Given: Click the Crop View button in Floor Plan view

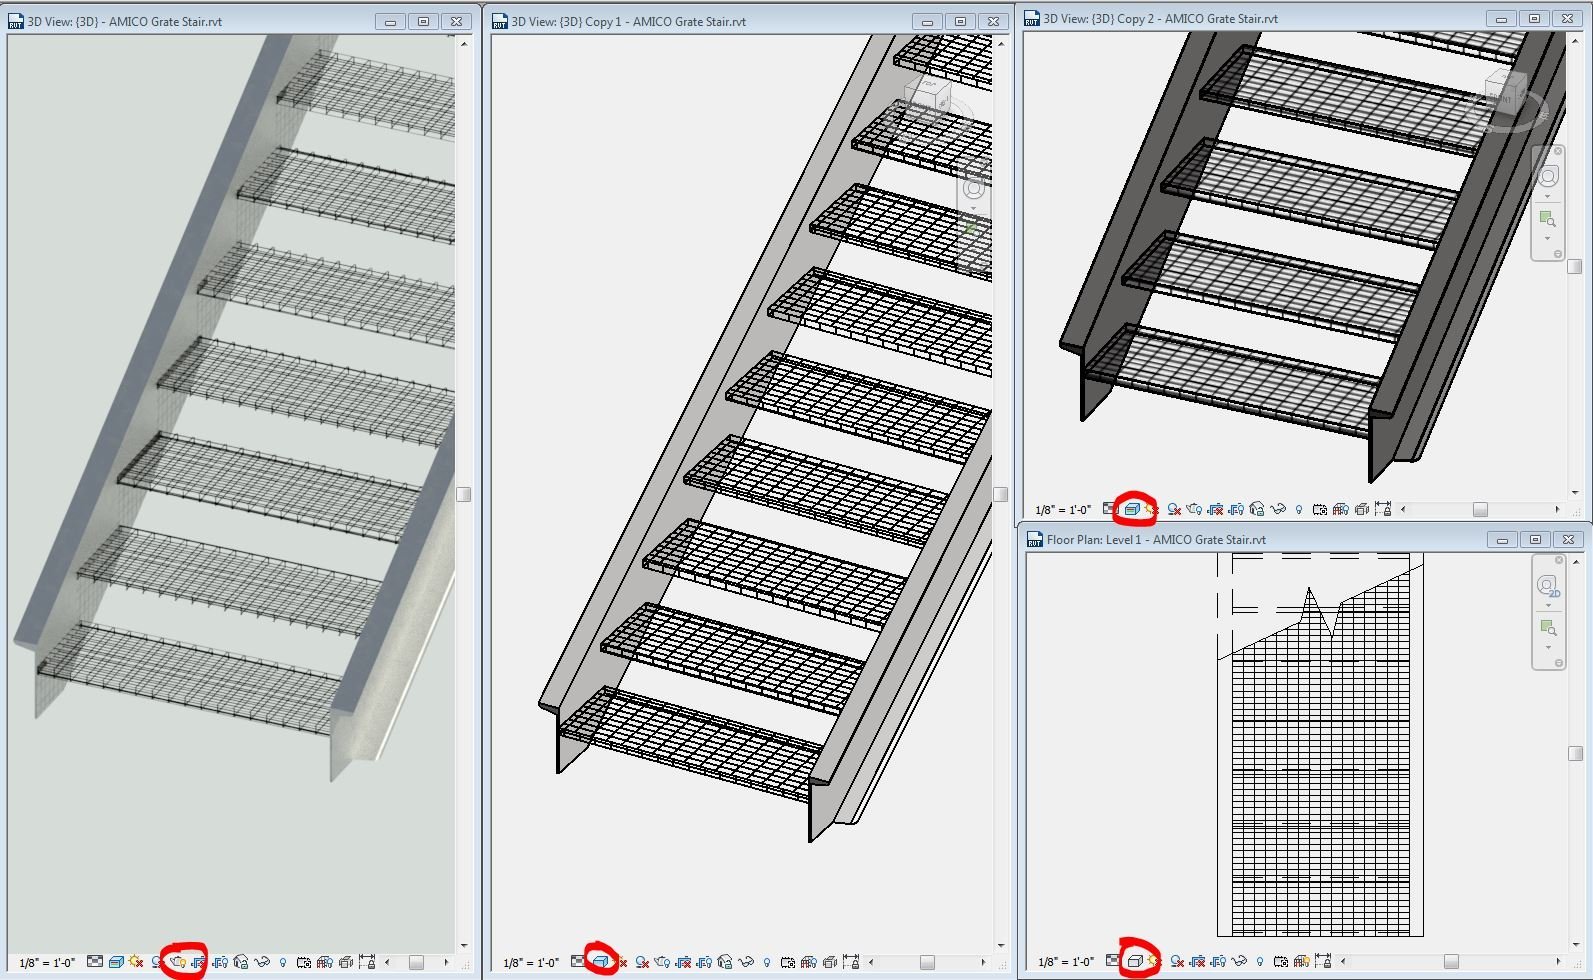Looking at the screenshot, I should pyautogui.click(x=1197, y=962).
